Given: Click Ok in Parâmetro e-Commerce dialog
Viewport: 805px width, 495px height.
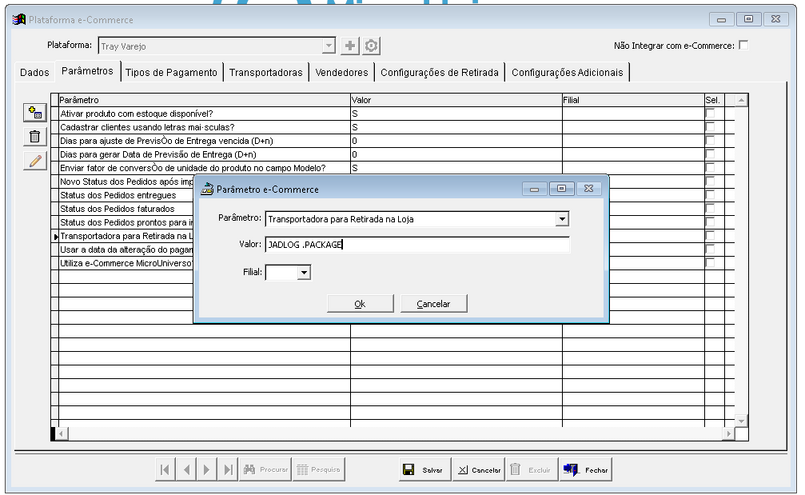Looking at the screenshot, I should click(360, 303).
